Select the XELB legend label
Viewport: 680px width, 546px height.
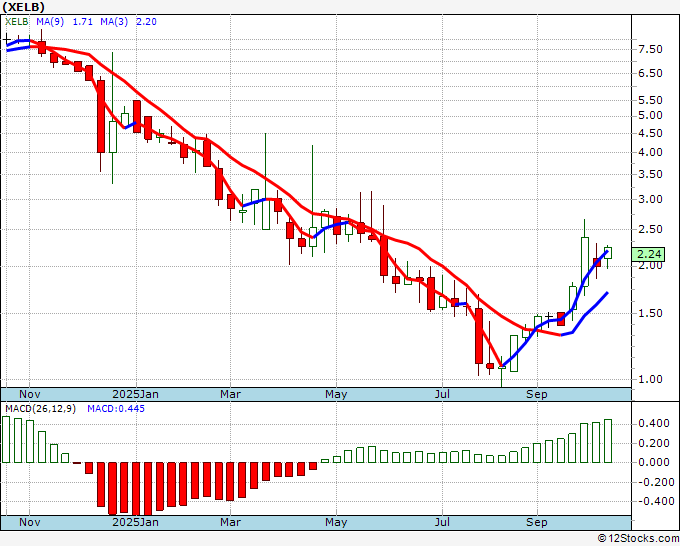(16, 22)
